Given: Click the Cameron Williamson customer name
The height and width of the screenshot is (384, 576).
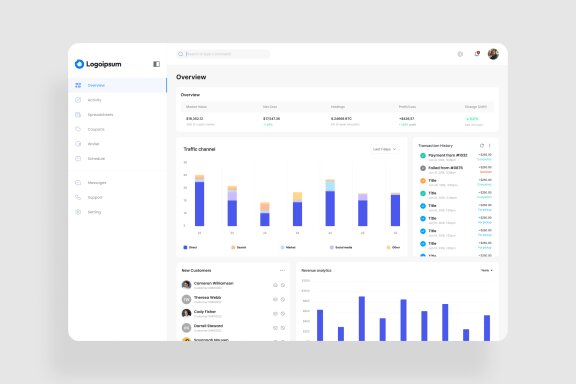Looking at the screenshot, I should 213,283.
